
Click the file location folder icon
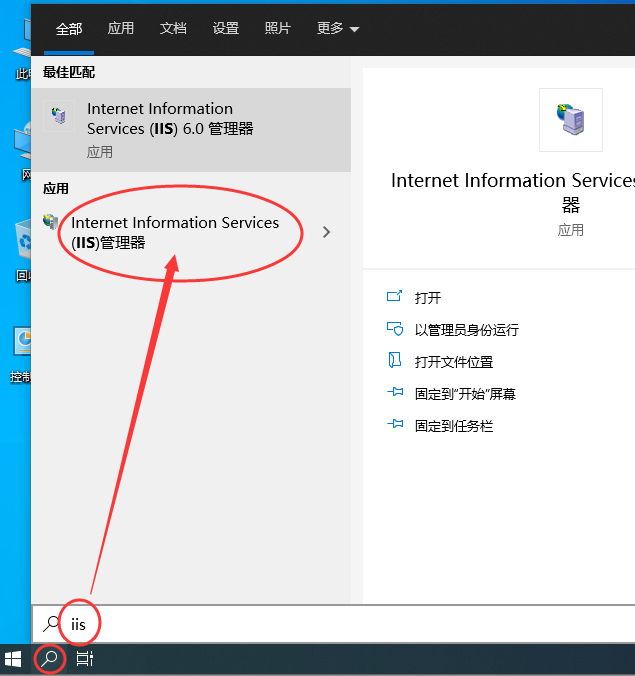[395, 360]
